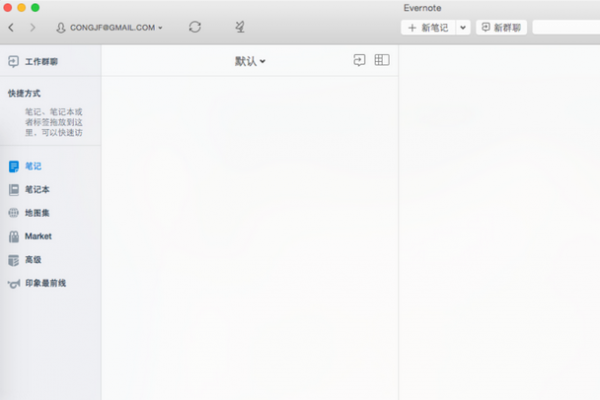This screenshot has height=400, width=600.
Task: Click the search field in toolbar
Action: click(x=566, y=27)
